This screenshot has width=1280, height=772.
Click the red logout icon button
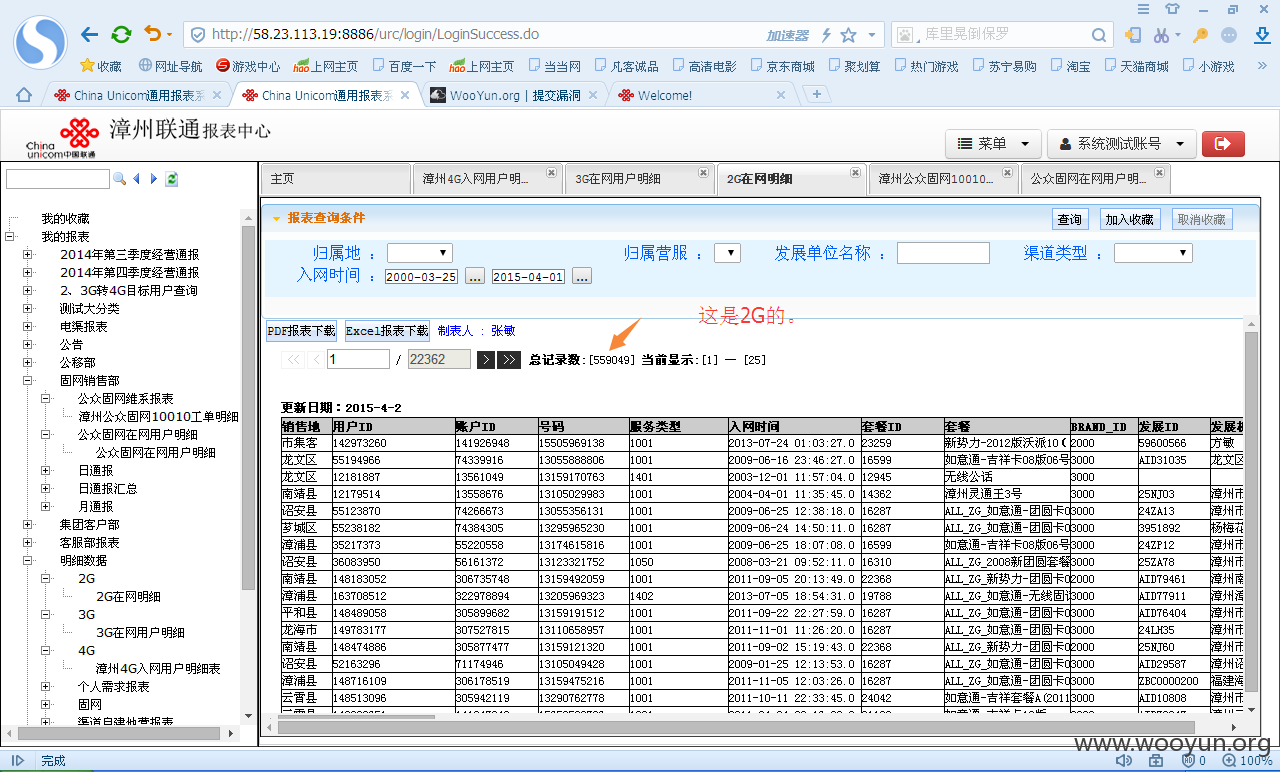click(x=1222, y=144)
